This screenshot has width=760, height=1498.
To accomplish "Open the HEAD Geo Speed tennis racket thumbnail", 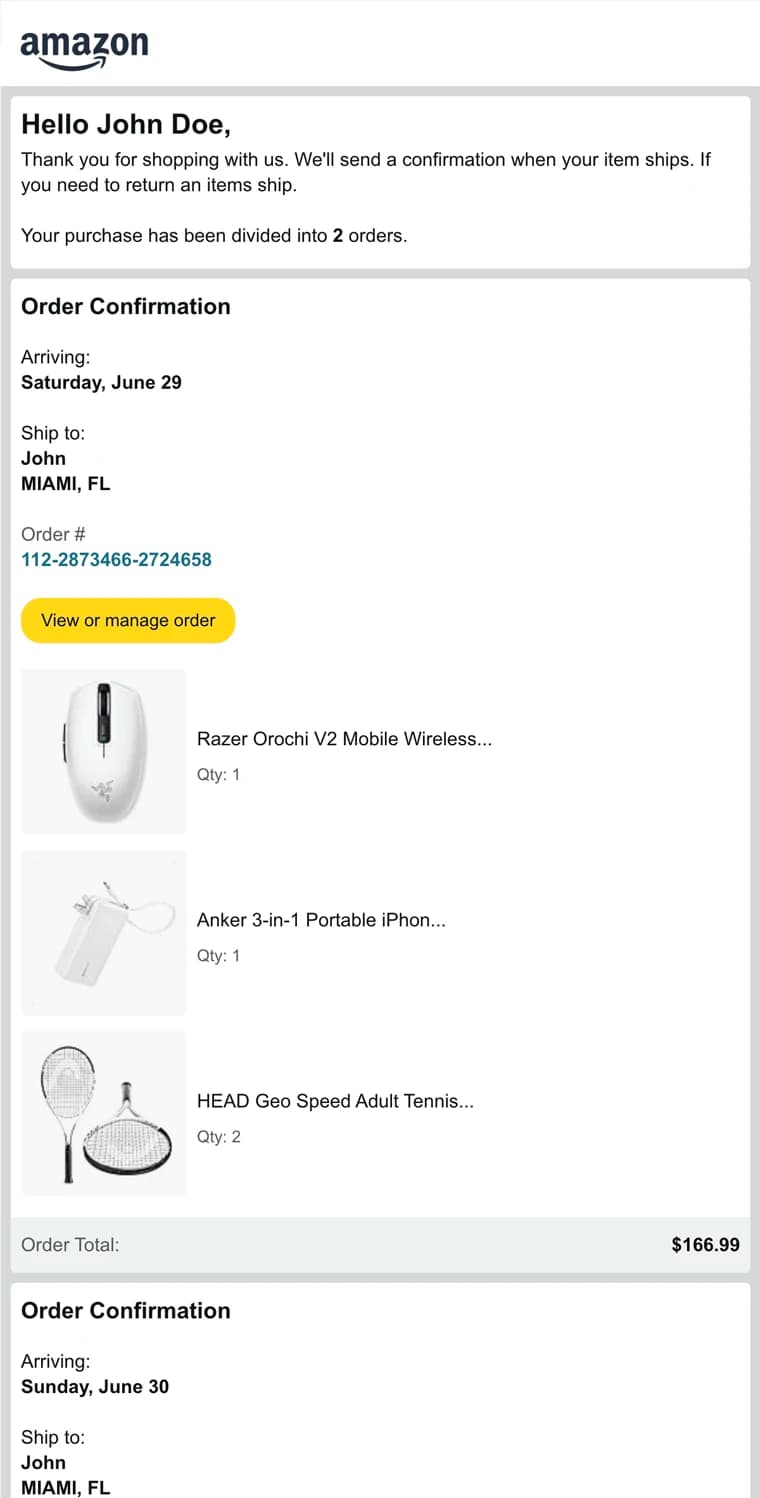I will coord(103,1113).
